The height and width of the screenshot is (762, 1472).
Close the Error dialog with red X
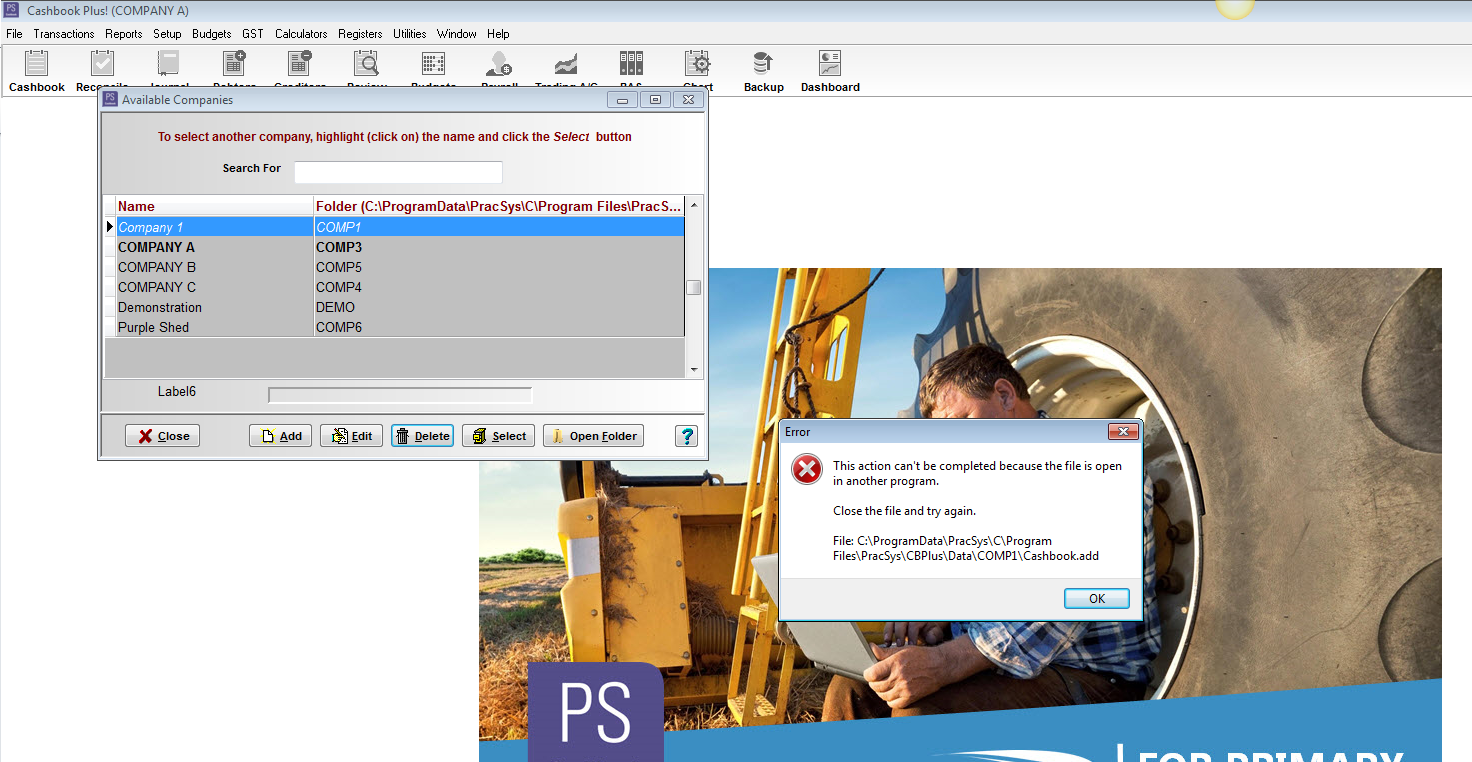pos(1124,431)
